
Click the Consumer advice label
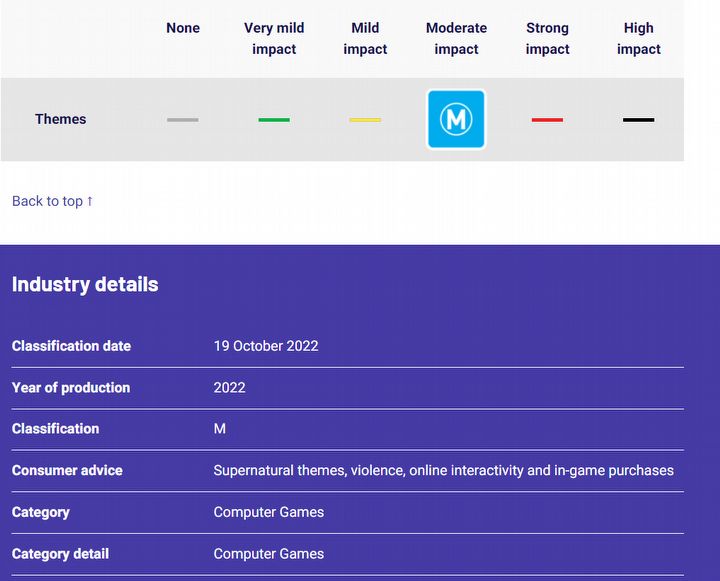point(67,470)
